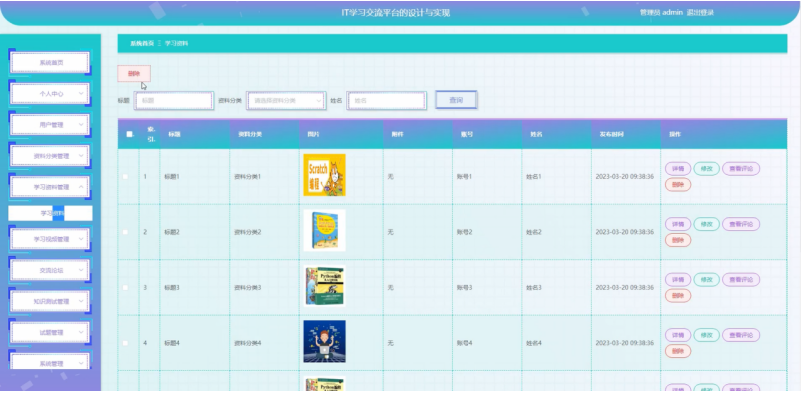
Task: Click 查看评论 for row 标题3
Action: tap(741, 280)
